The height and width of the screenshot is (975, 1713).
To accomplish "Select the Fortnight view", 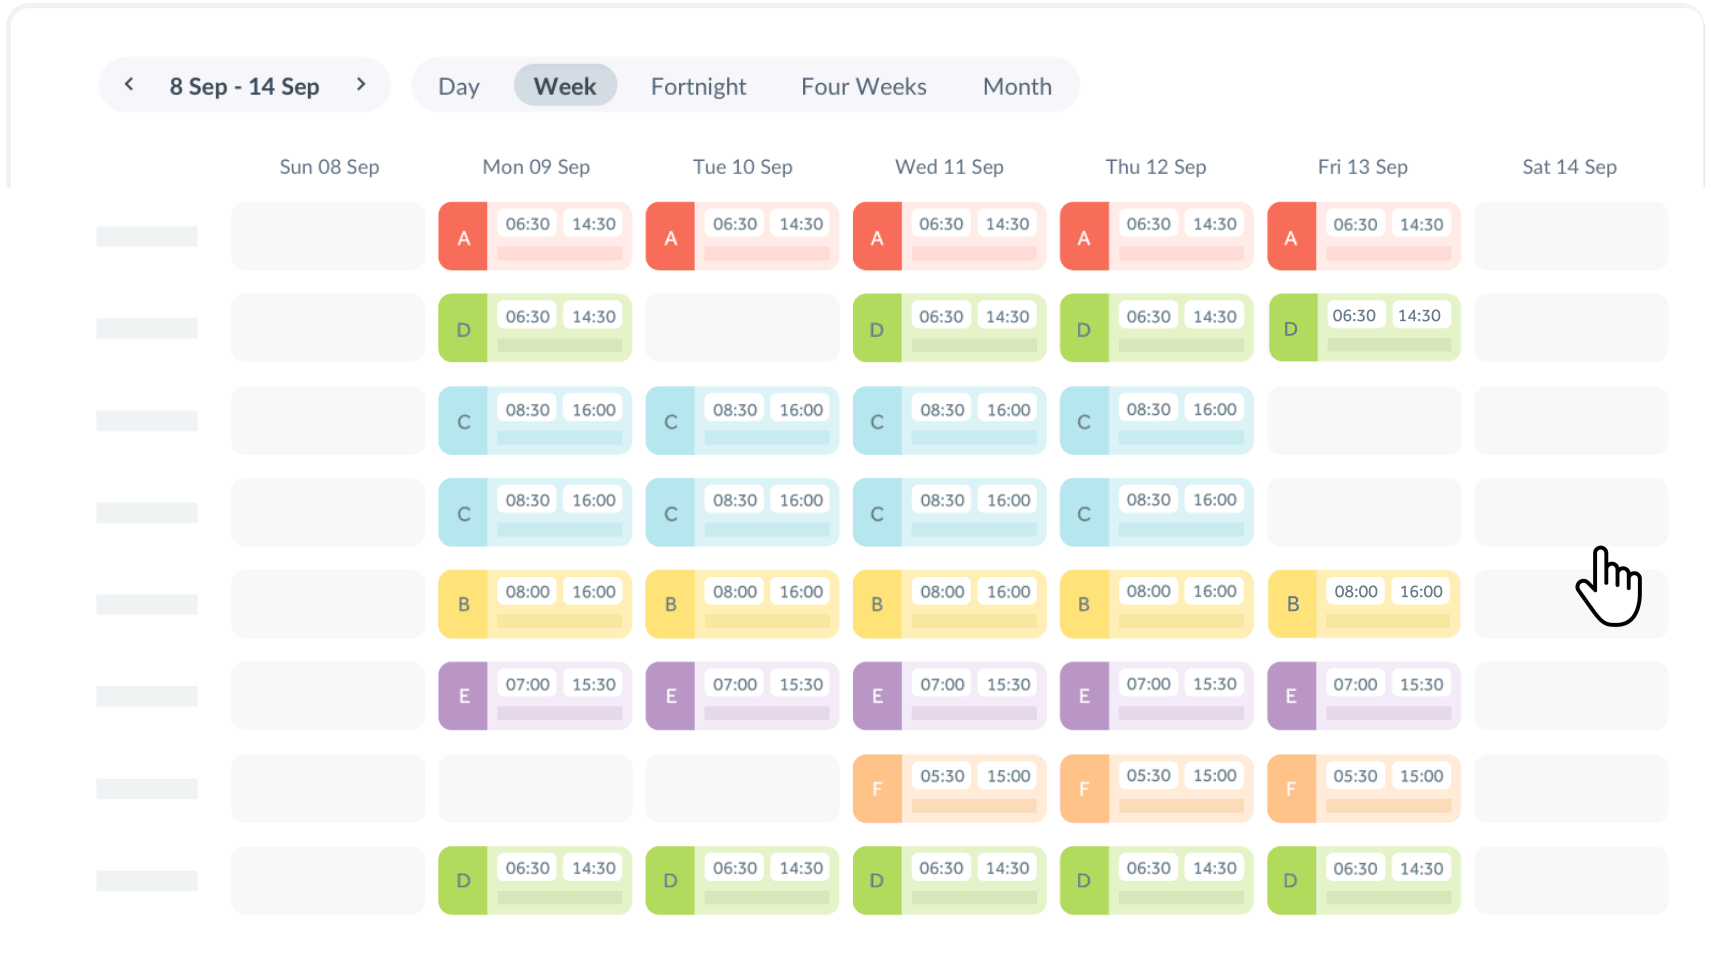I will click(698, 86).
